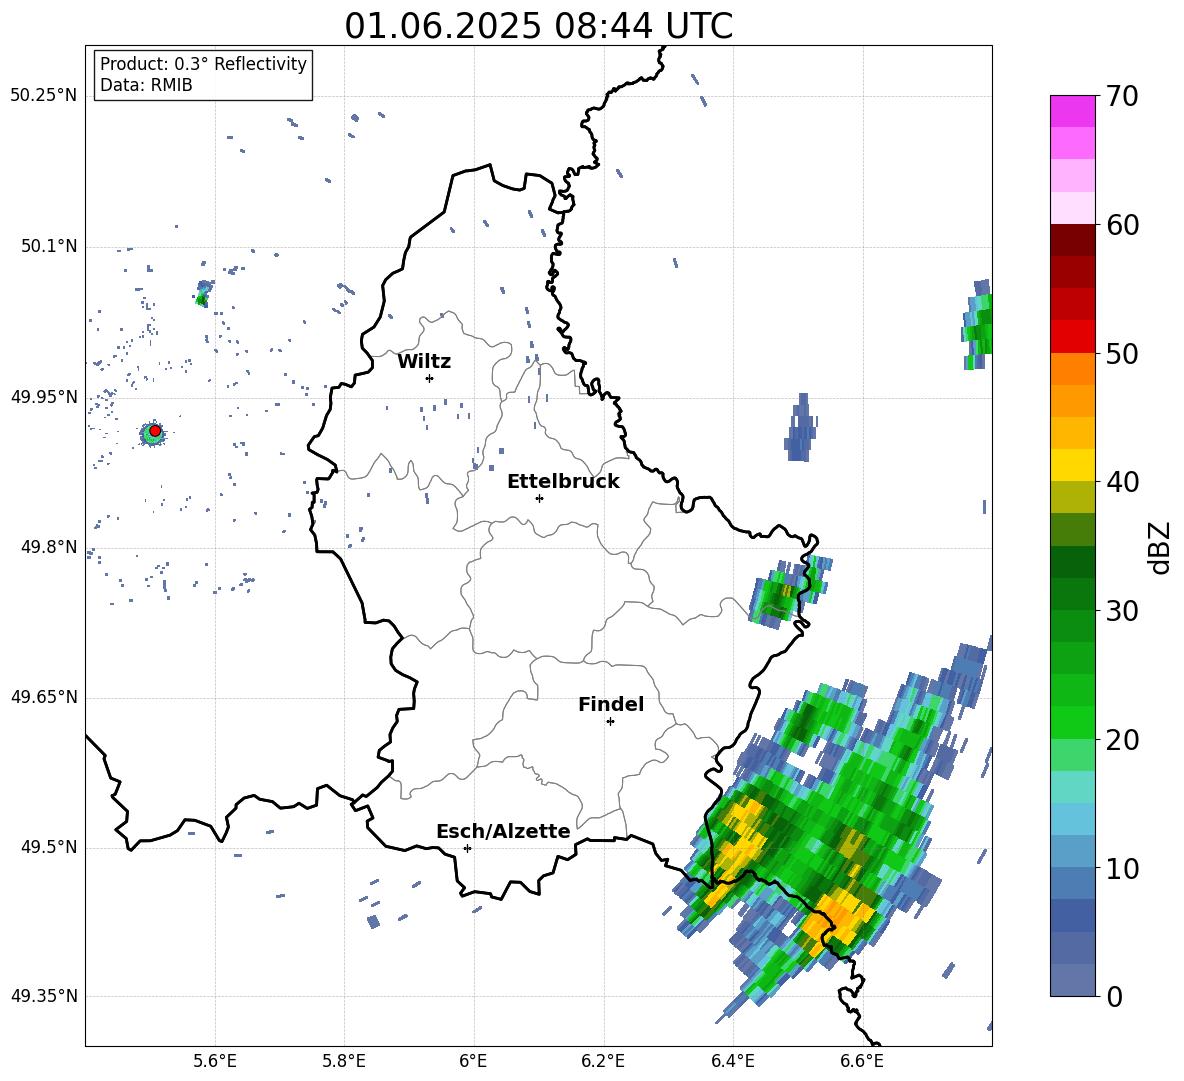Click the dark maroon swatch just below 60 dBZ

point(1072,240)
